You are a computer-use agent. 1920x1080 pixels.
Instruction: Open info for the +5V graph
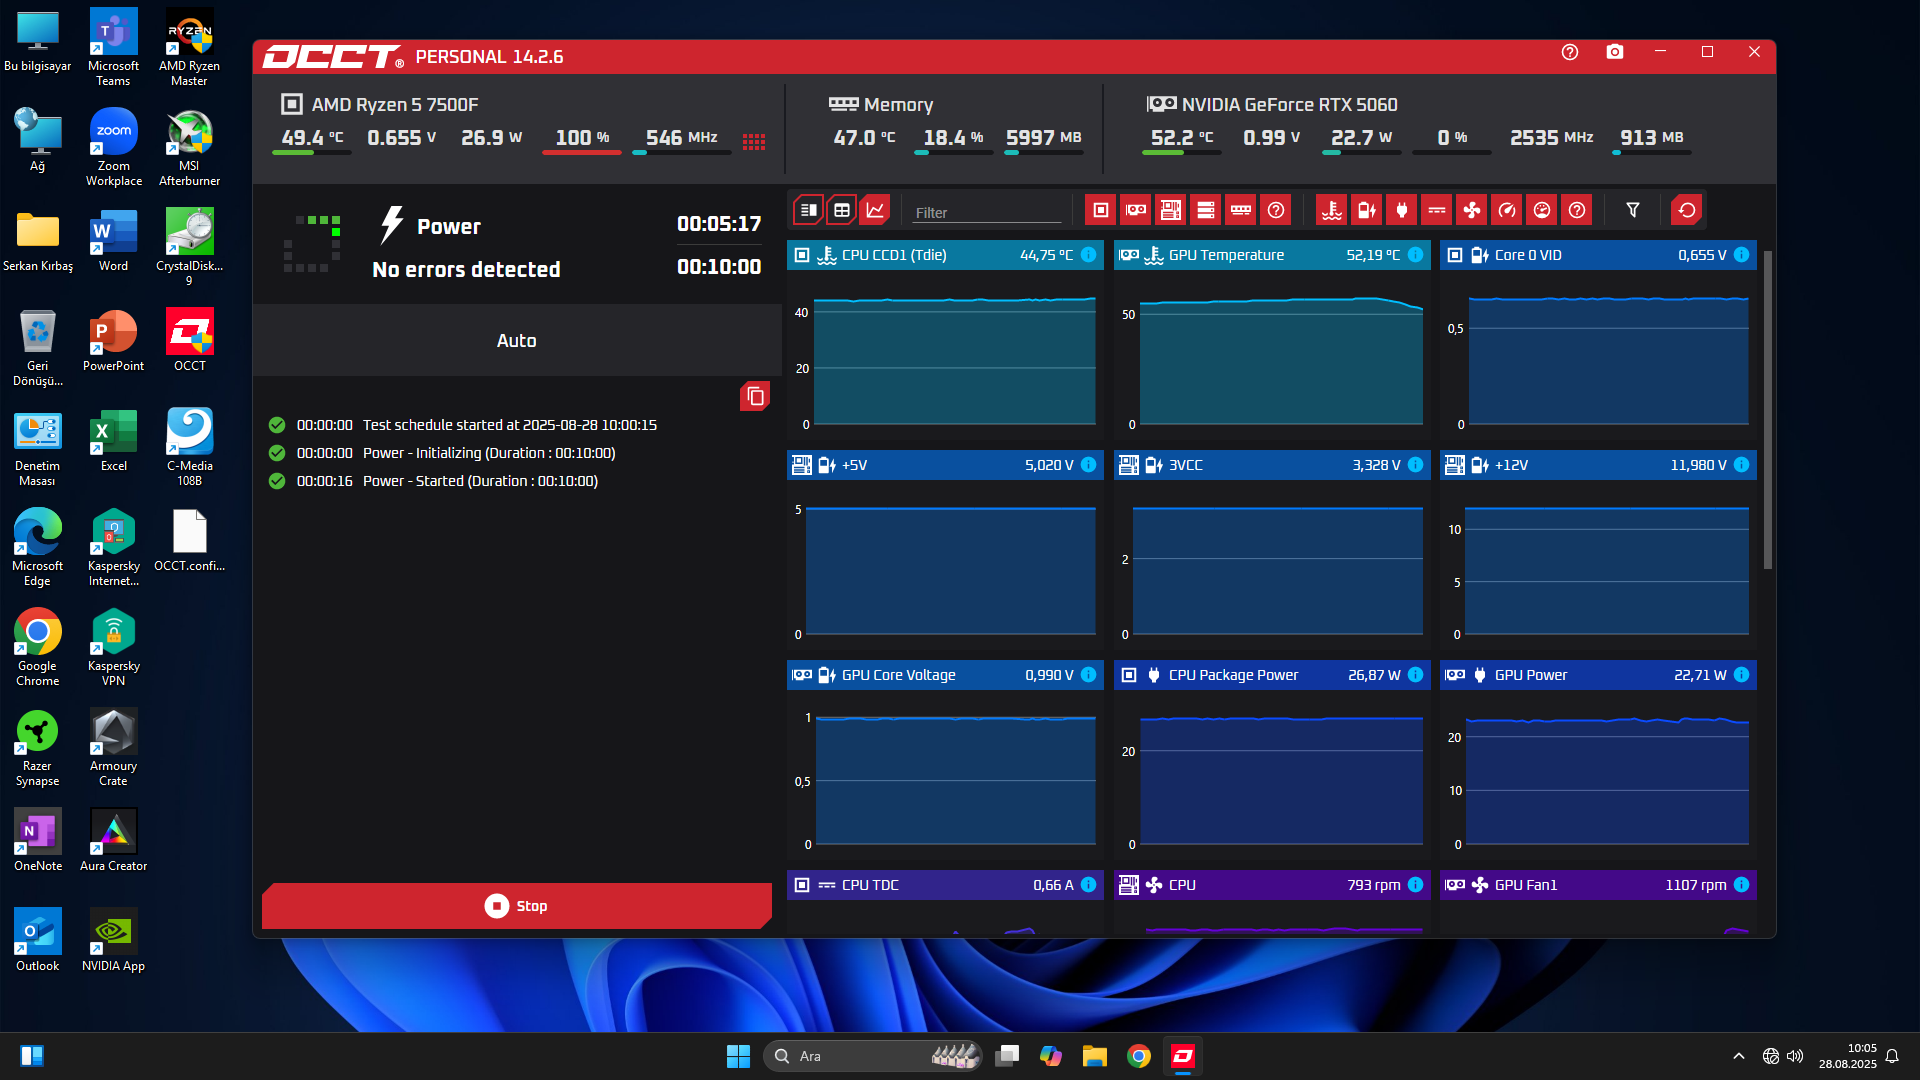pos(1089,465)
